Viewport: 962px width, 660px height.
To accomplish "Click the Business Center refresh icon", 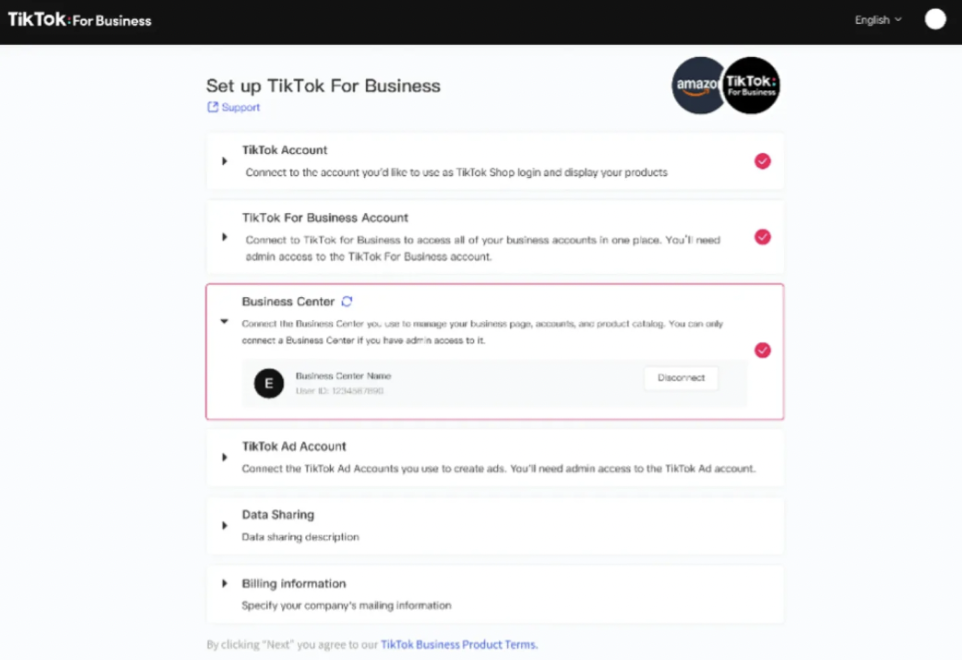I will (347, 301).
